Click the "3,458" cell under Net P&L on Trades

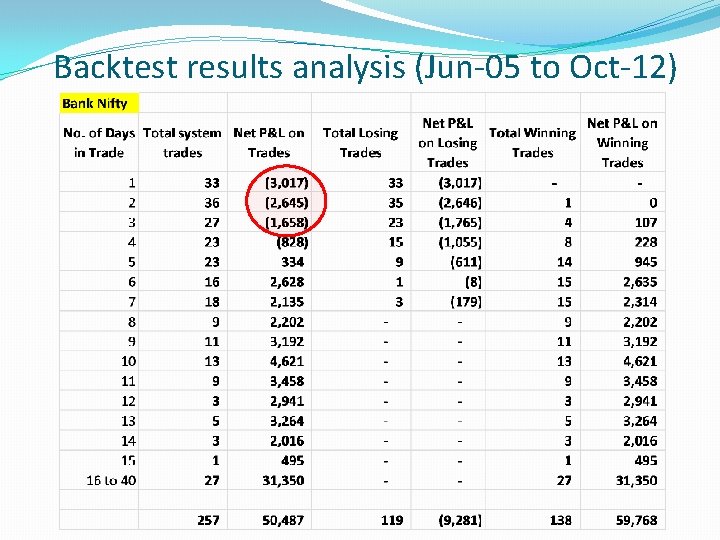287,381
